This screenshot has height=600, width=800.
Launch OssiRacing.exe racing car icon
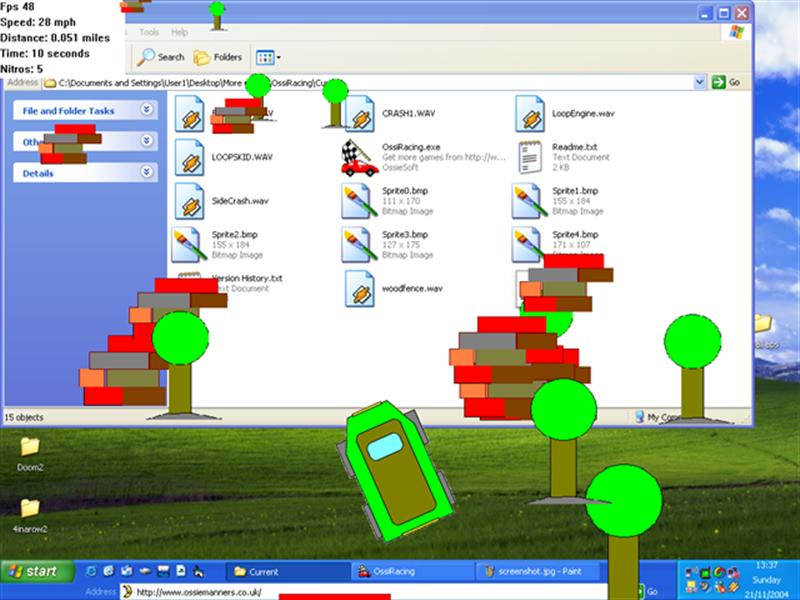point(360,158)
